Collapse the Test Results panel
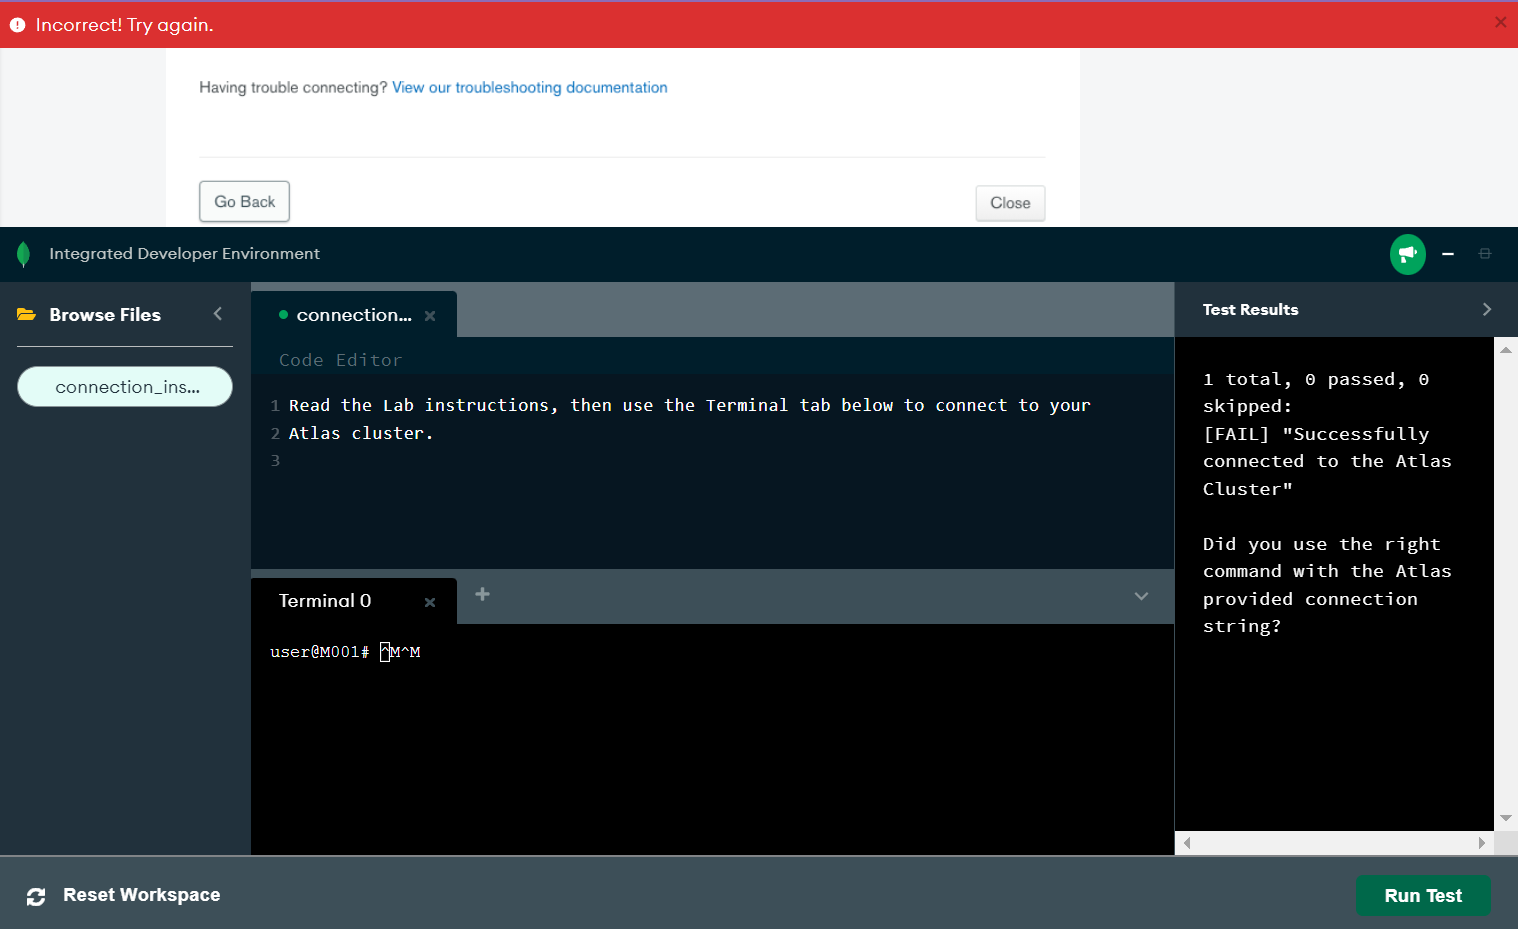 (1486, 310)
